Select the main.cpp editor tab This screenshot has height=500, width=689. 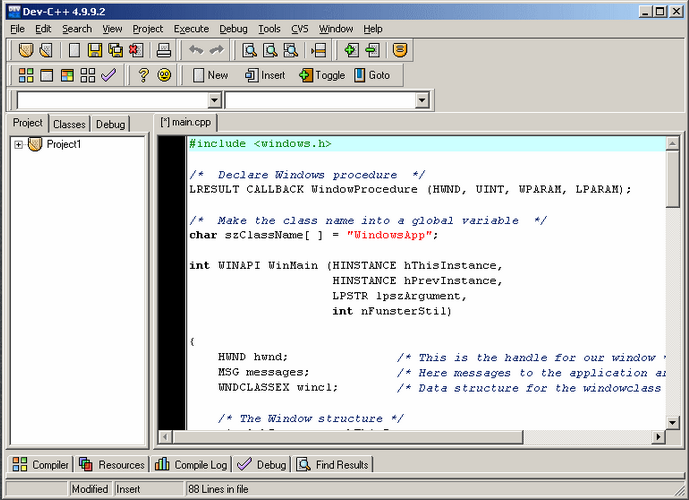click(185, 122)
